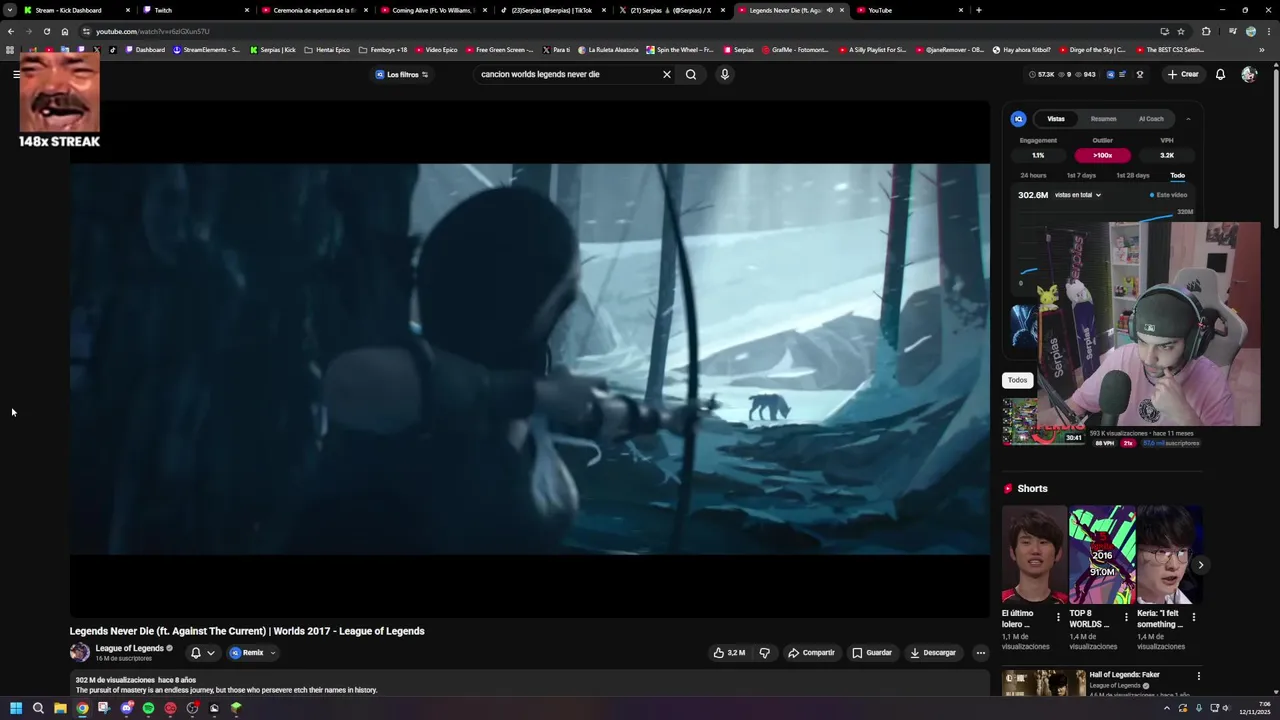Open options for the 'El último lolero' short
1280x720 pixels.
coord(1058,618)
